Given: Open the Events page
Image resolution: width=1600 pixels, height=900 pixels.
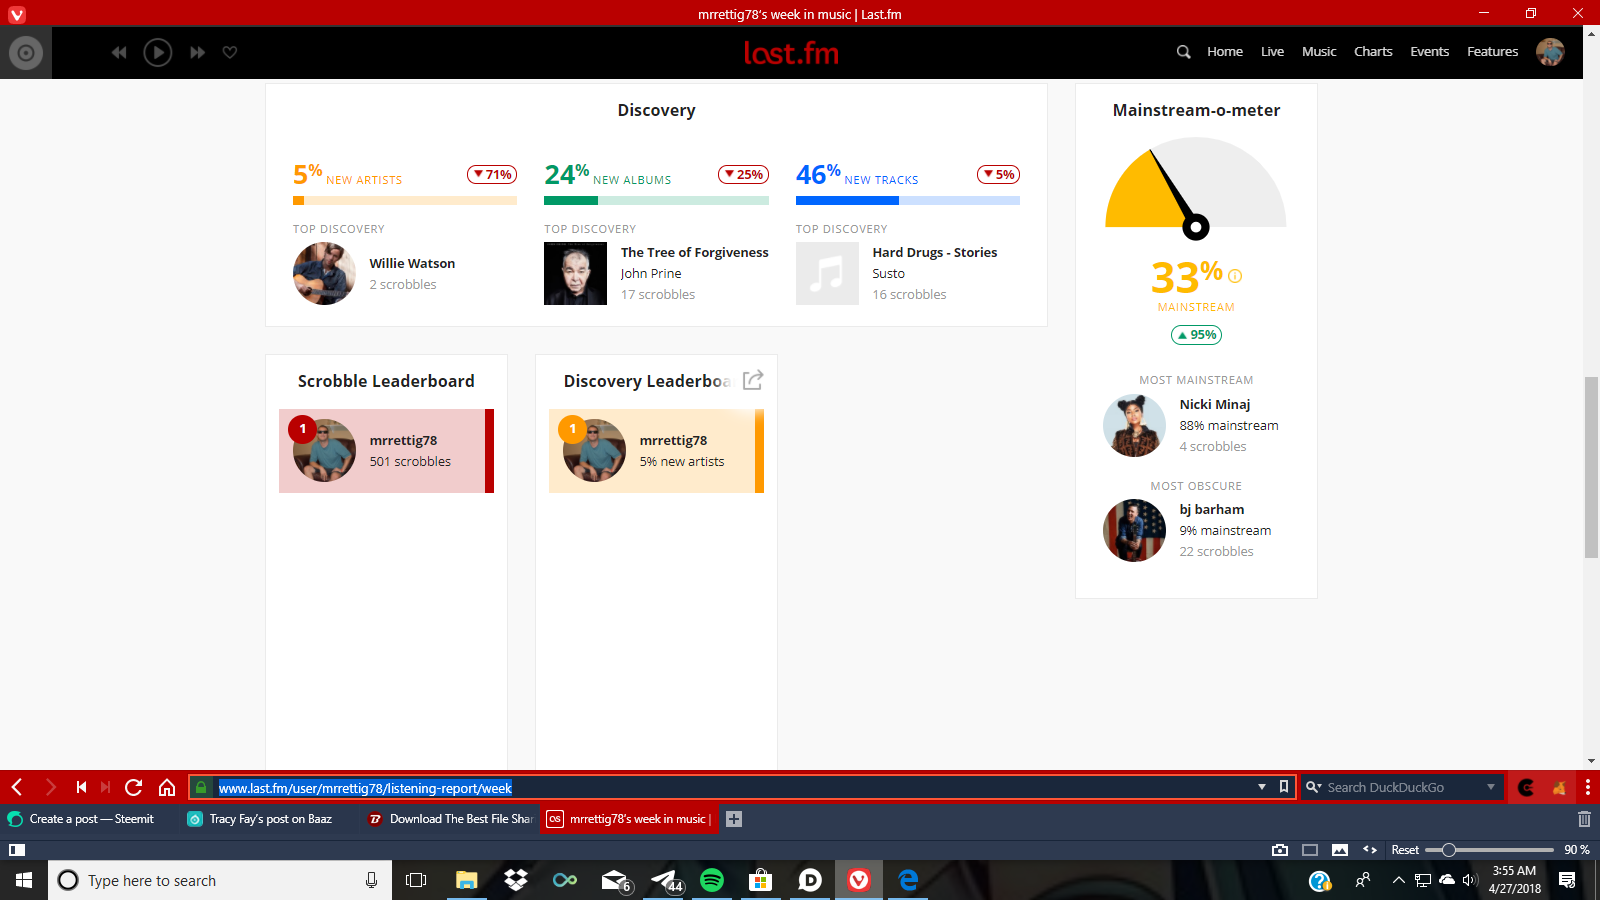Looking at the screenshot, I should point(1429,52).
